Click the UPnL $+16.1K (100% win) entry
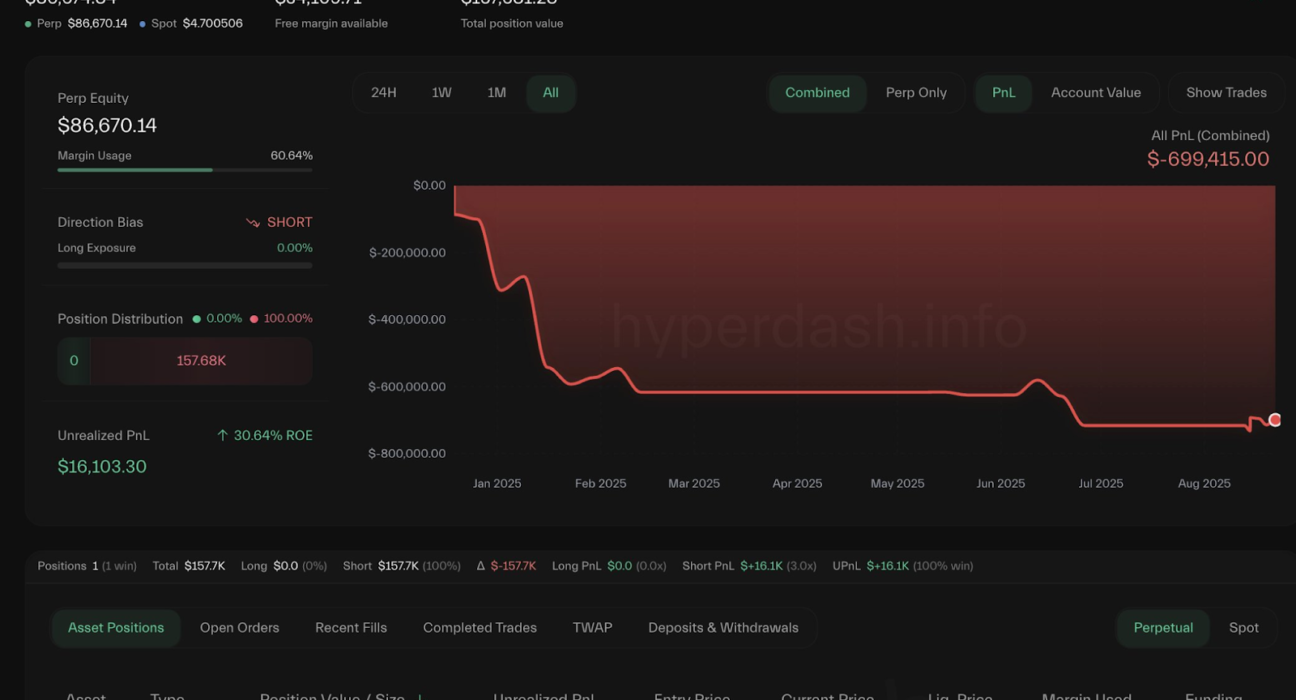This screenshot has width=1296, height=700. click(903, 566)
